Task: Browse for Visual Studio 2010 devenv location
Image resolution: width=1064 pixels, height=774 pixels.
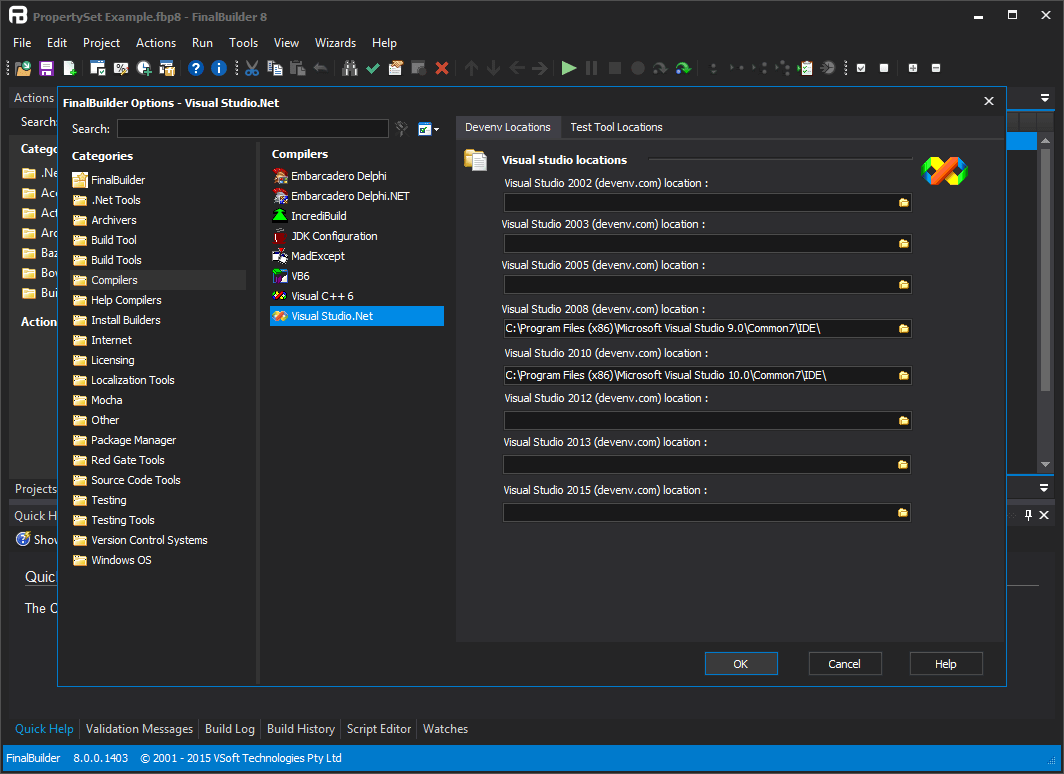Action: pyautogui.click(x=903, y=375)
